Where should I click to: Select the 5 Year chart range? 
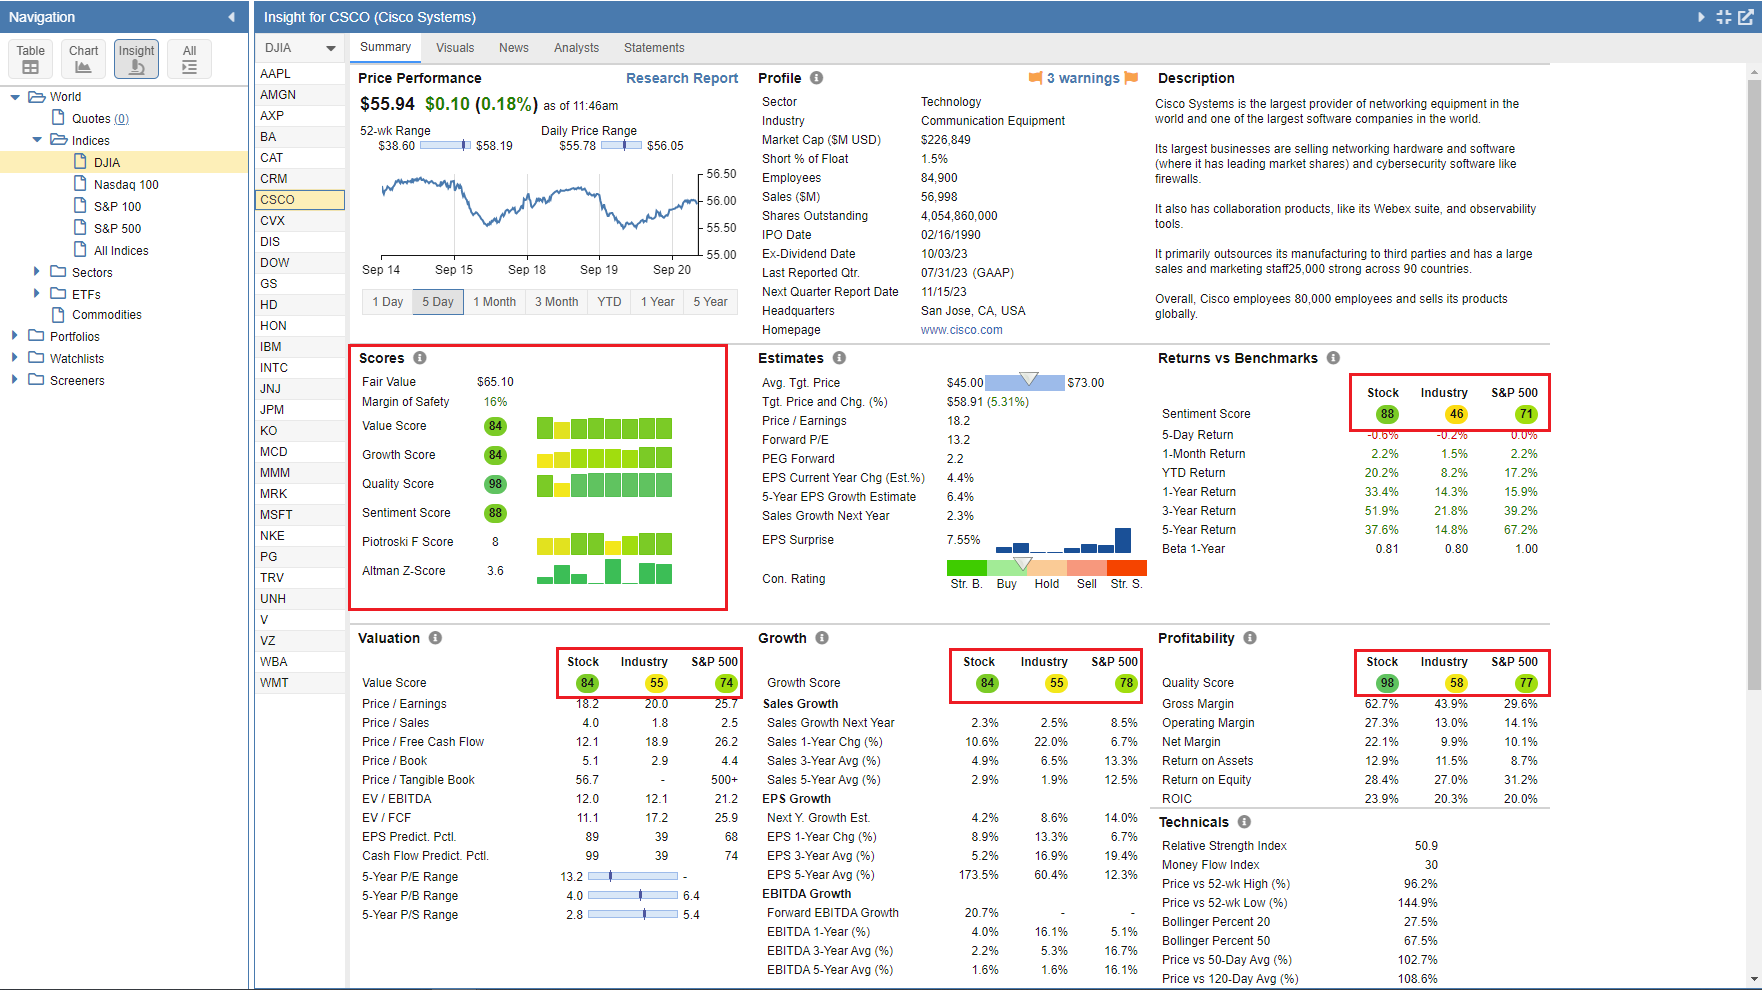pyautogui.click(x=710, y=302)
